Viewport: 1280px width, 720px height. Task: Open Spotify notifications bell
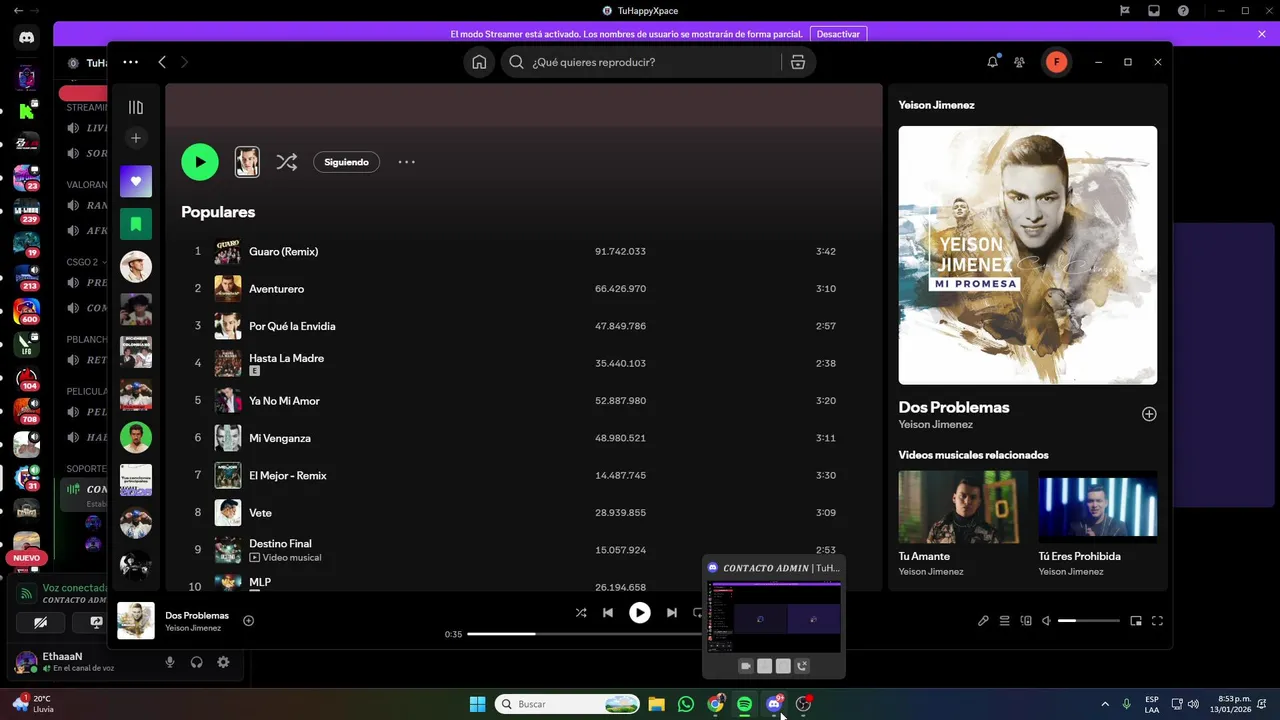pos(992,62)
